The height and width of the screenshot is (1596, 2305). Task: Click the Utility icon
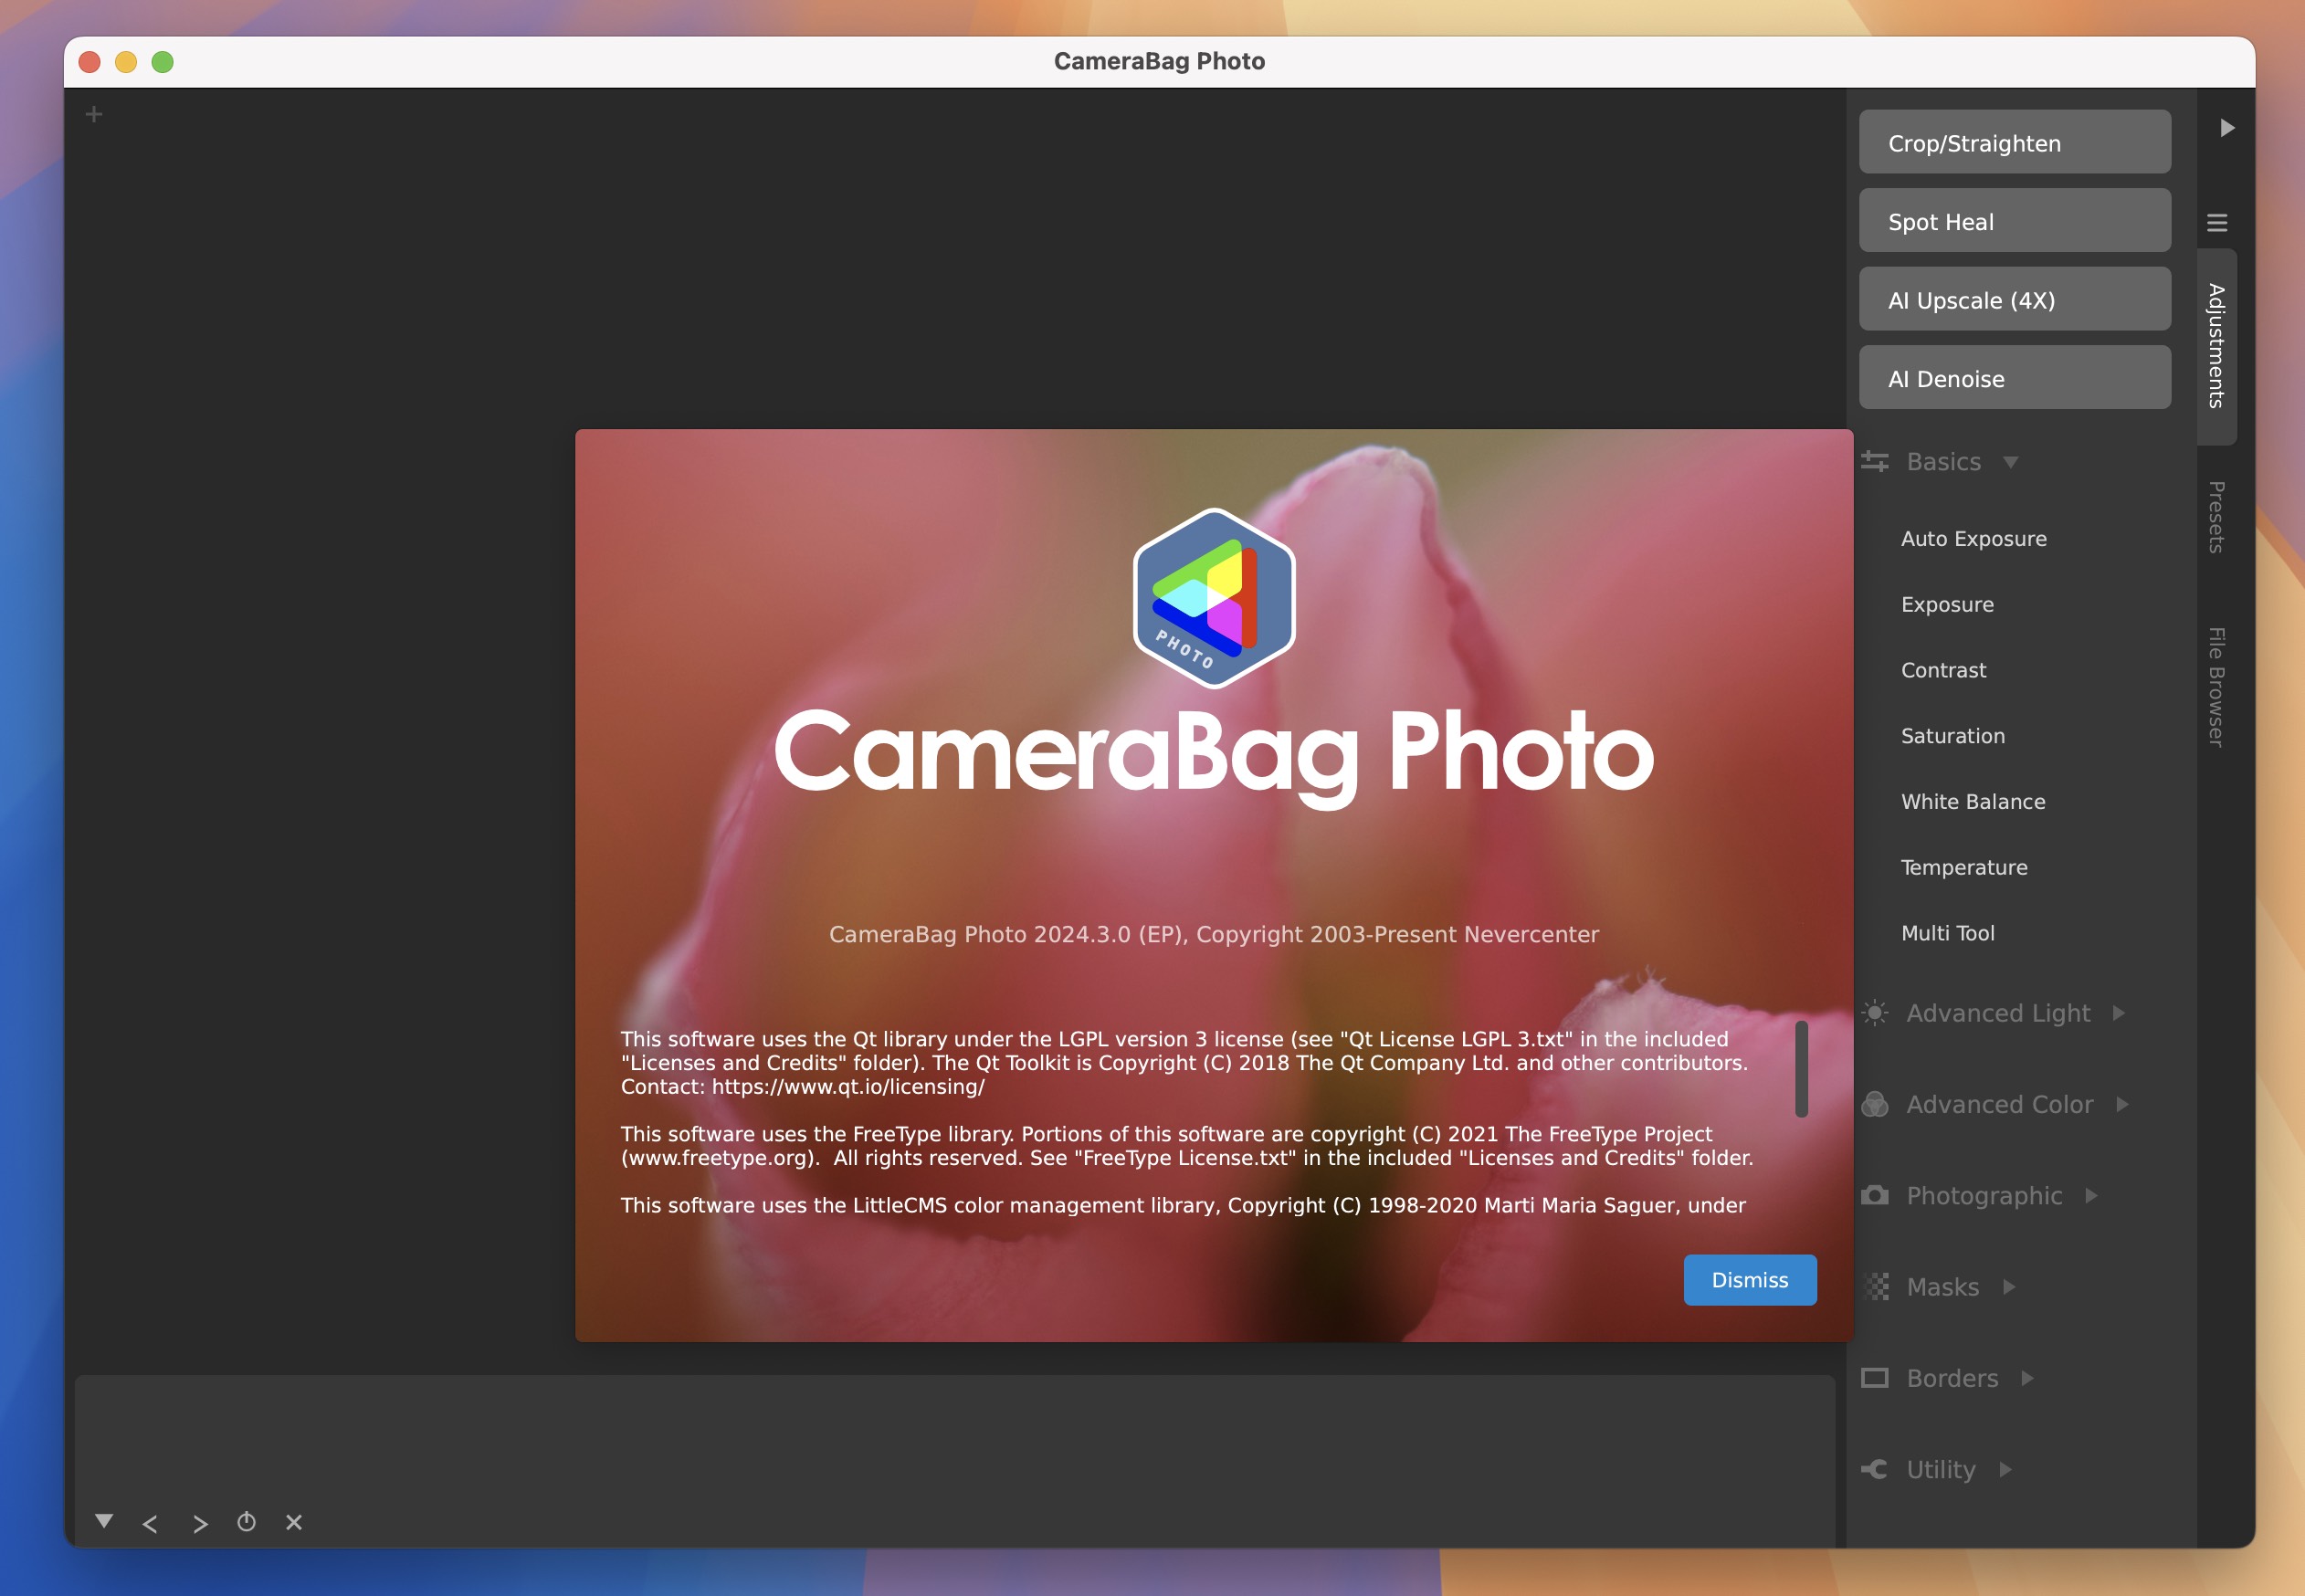click(x=1875, y=1469)
